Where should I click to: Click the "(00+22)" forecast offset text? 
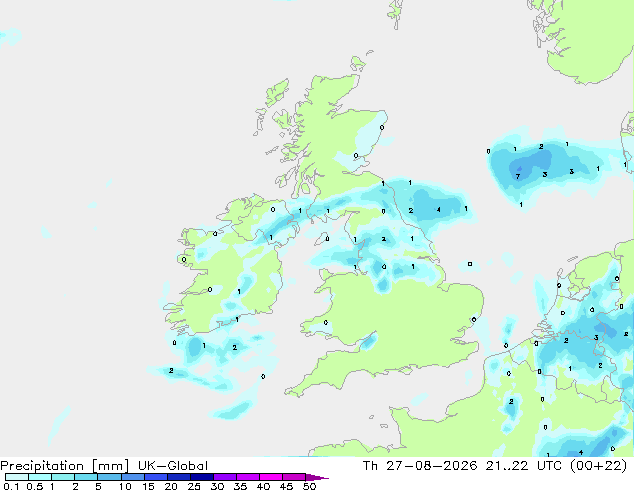(x=598, y=466)
